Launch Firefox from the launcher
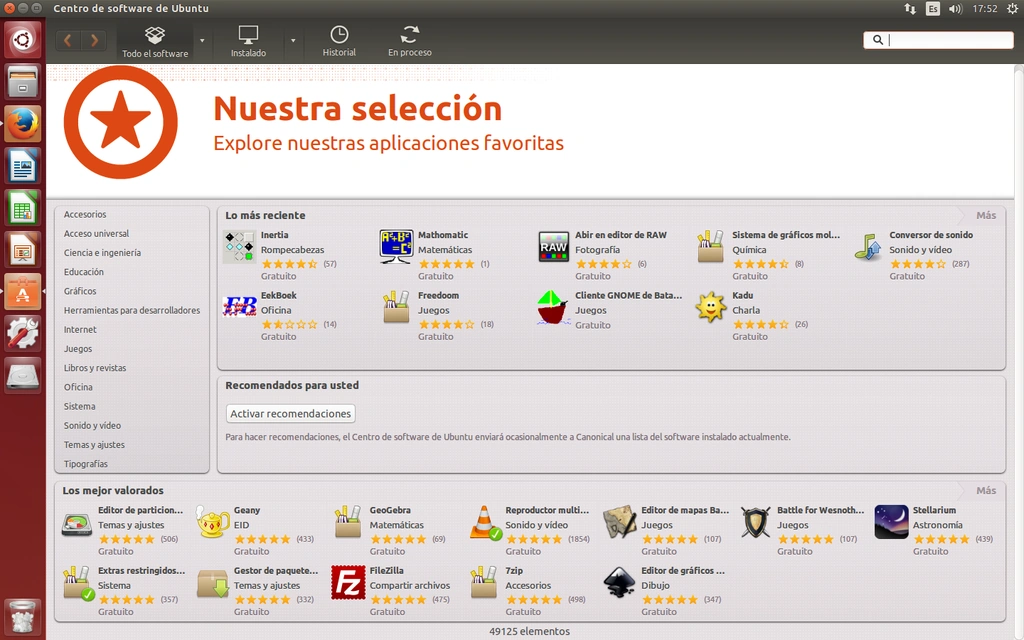Viewport: 1024px width, 640px height. tap(23, 123)
